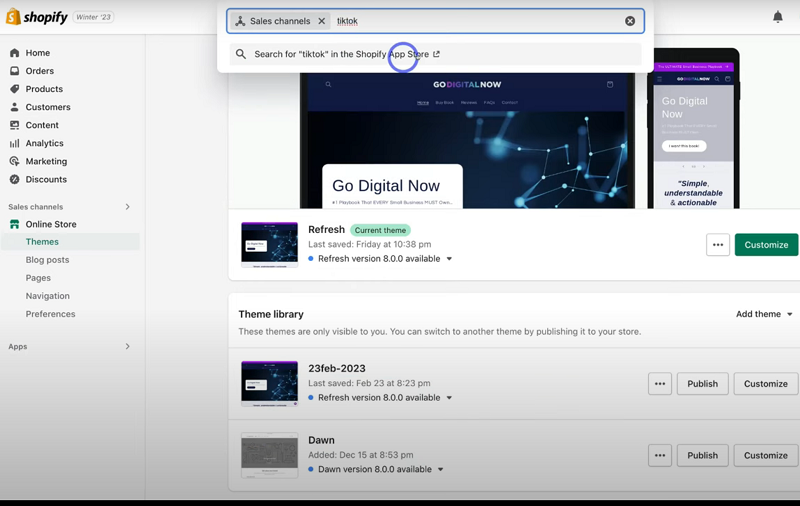Publish the 23feb-2023 theme
The height and width of the screenshot is (506, 800).
pos(703,384)
